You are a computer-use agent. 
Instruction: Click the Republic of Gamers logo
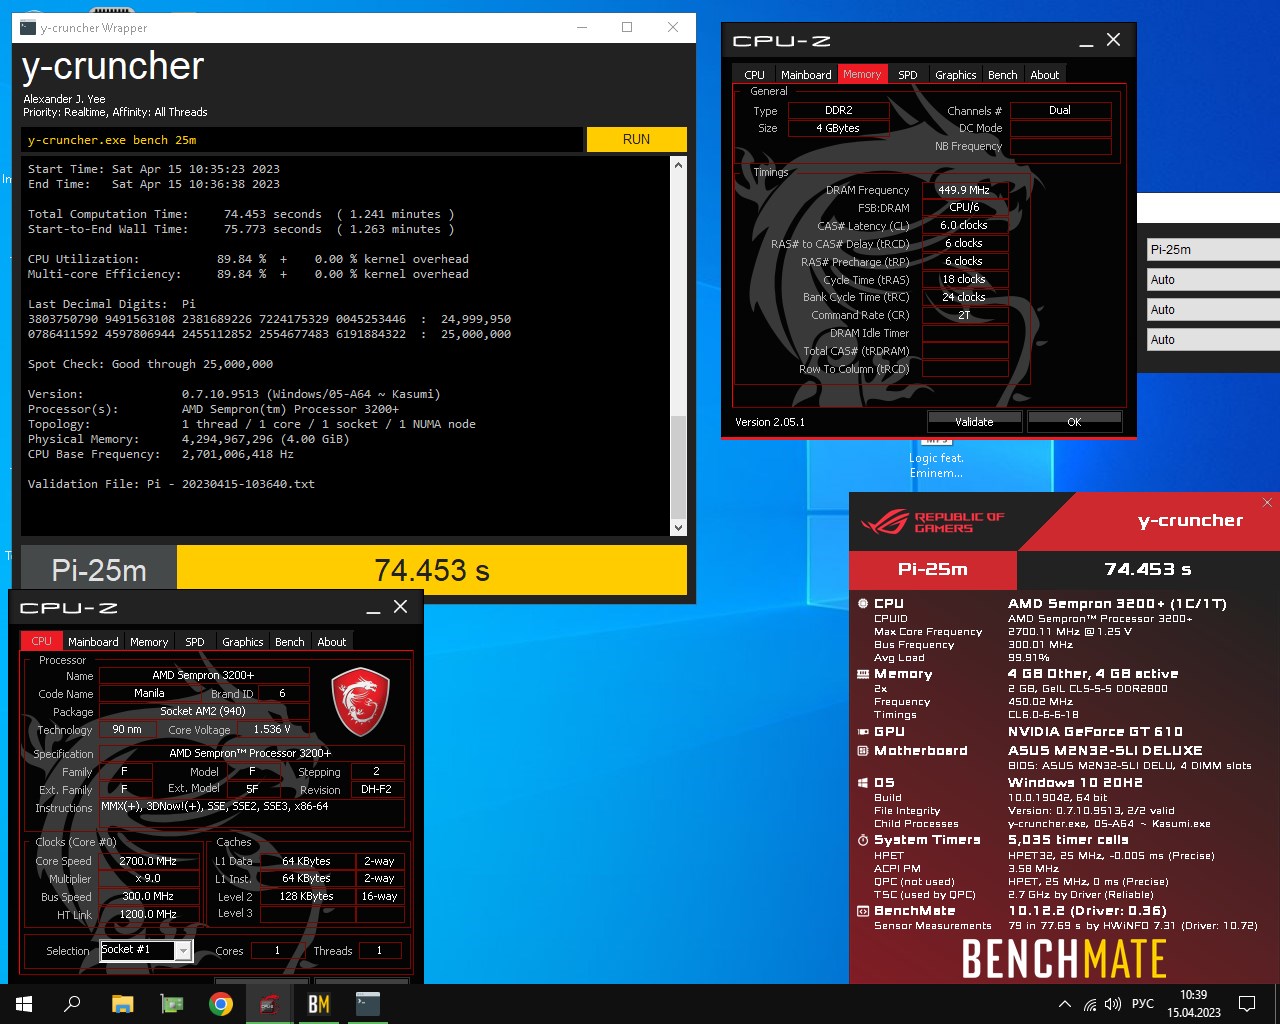coord(932,522)
